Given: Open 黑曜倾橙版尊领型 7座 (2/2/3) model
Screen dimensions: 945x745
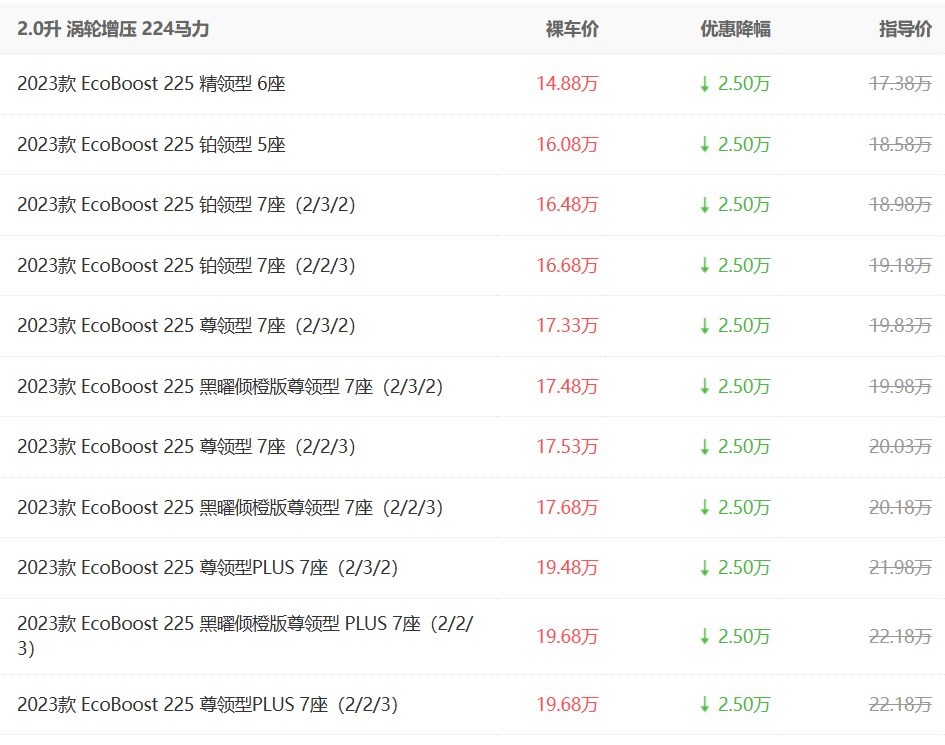Looking at the screenshot, I should click(230, 508).
